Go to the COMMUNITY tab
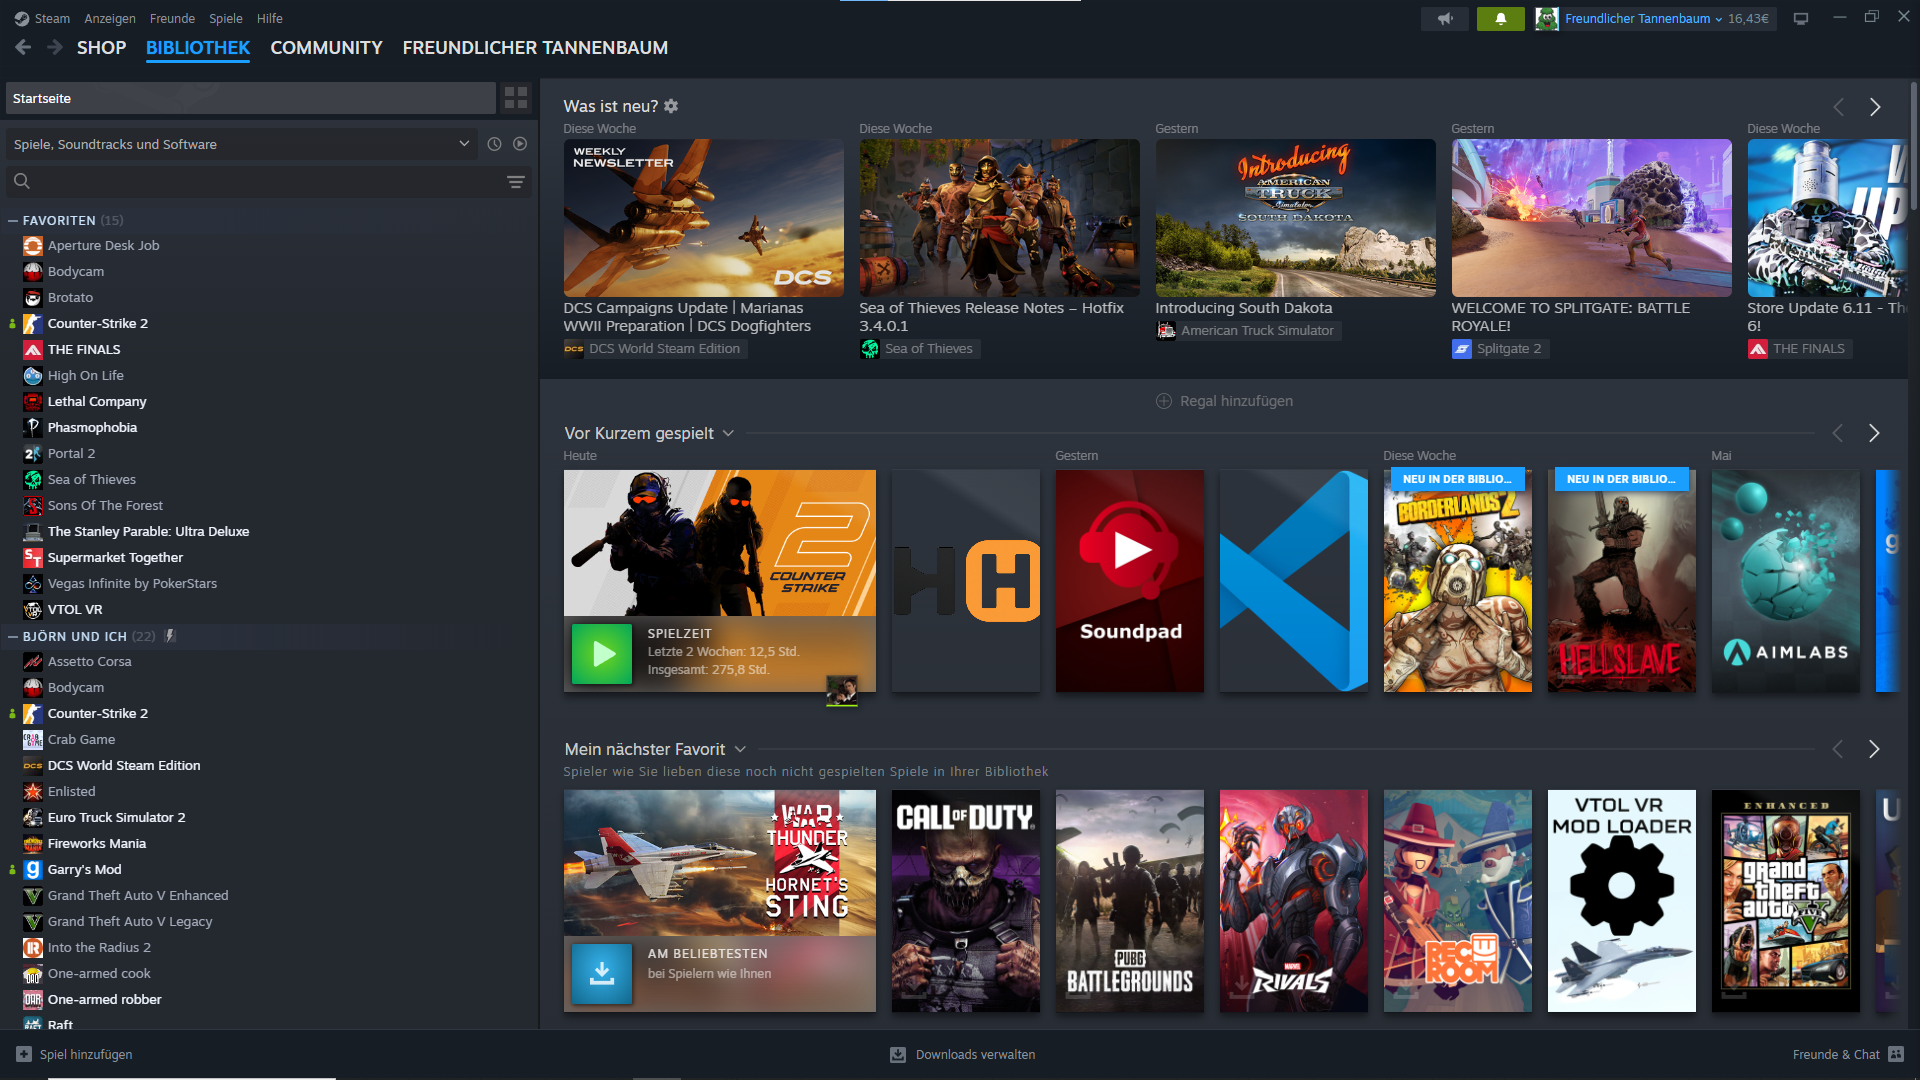This screenshot has width=1920, height=1080. point(326,48)
